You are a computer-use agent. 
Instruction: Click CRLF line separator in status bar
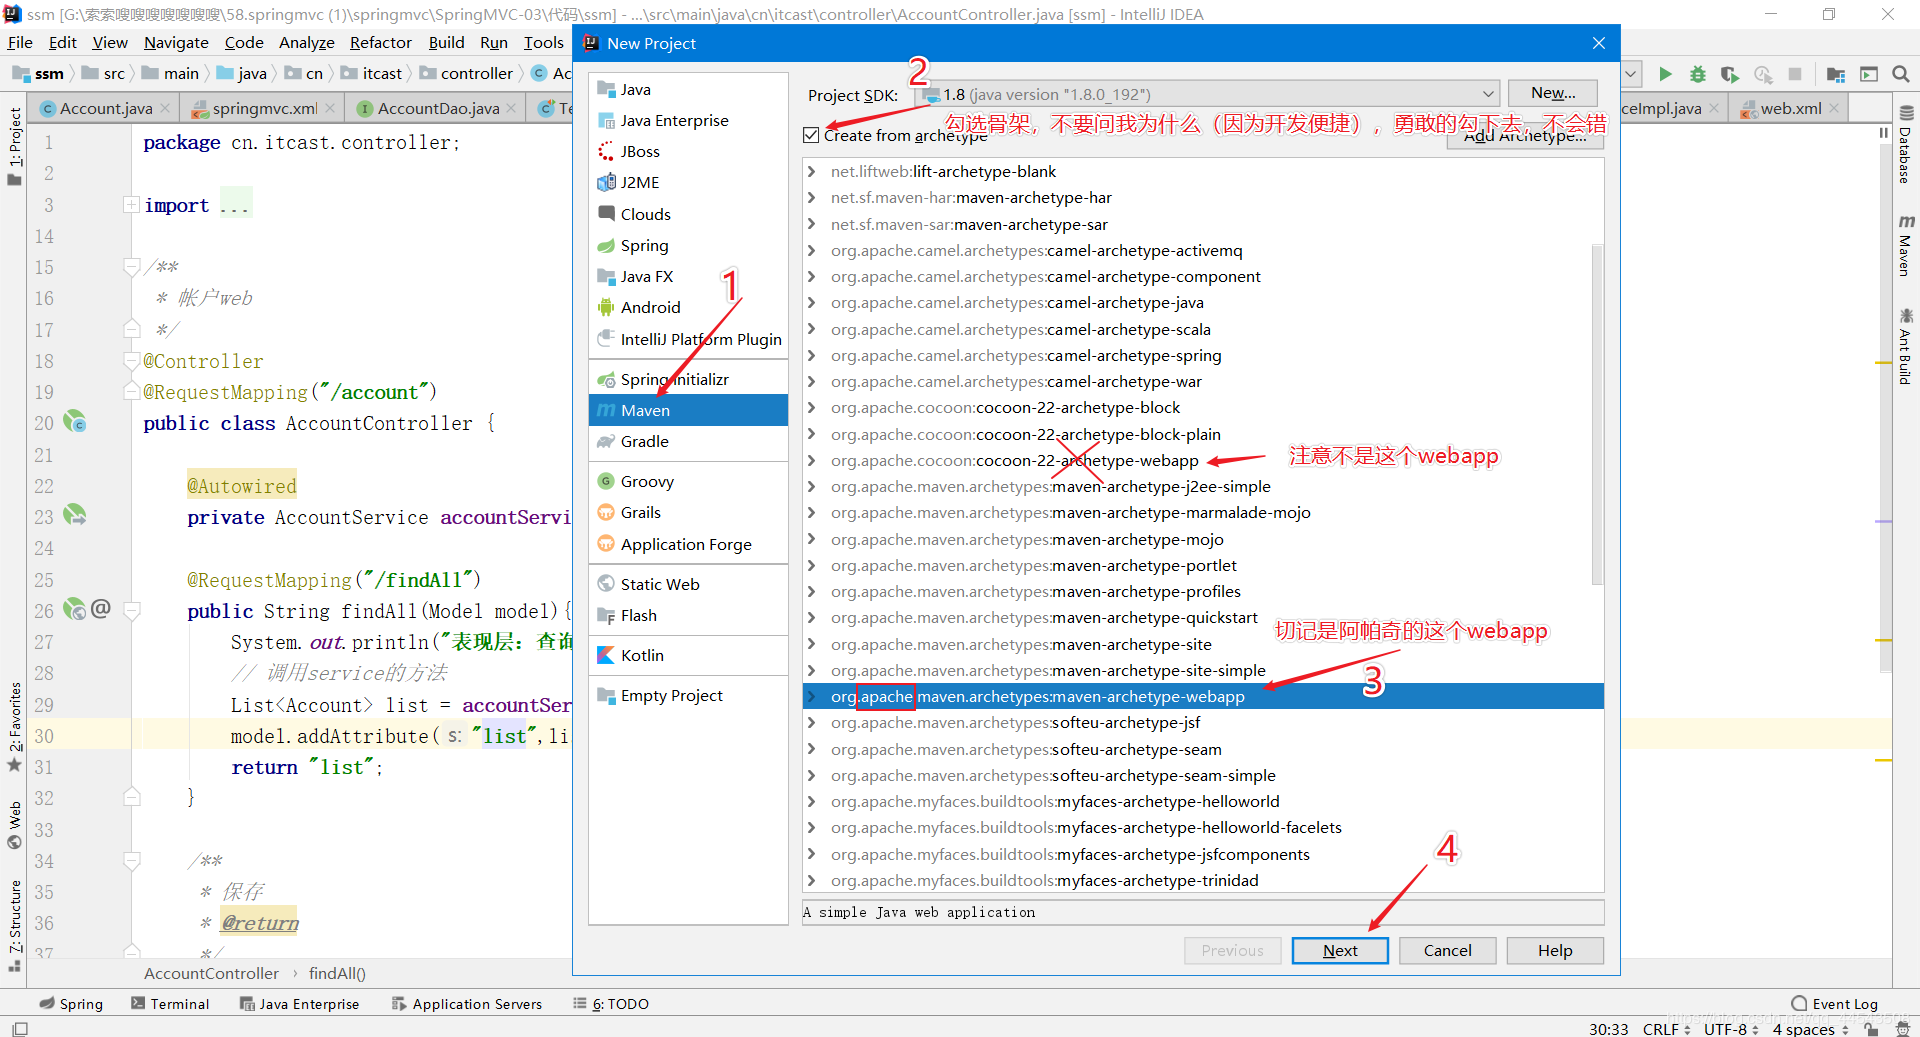click(x=1667, y=1028)
